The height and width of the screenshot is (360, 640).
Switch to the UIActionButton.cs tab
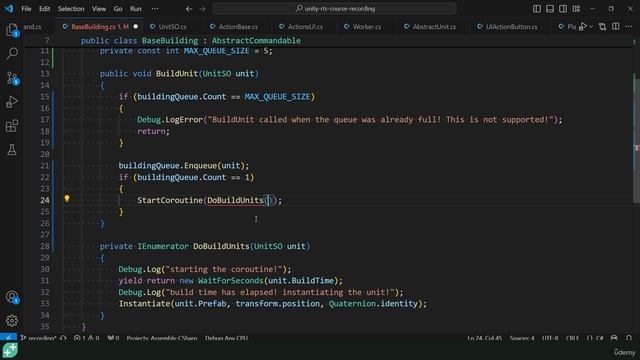click(511, 27)
